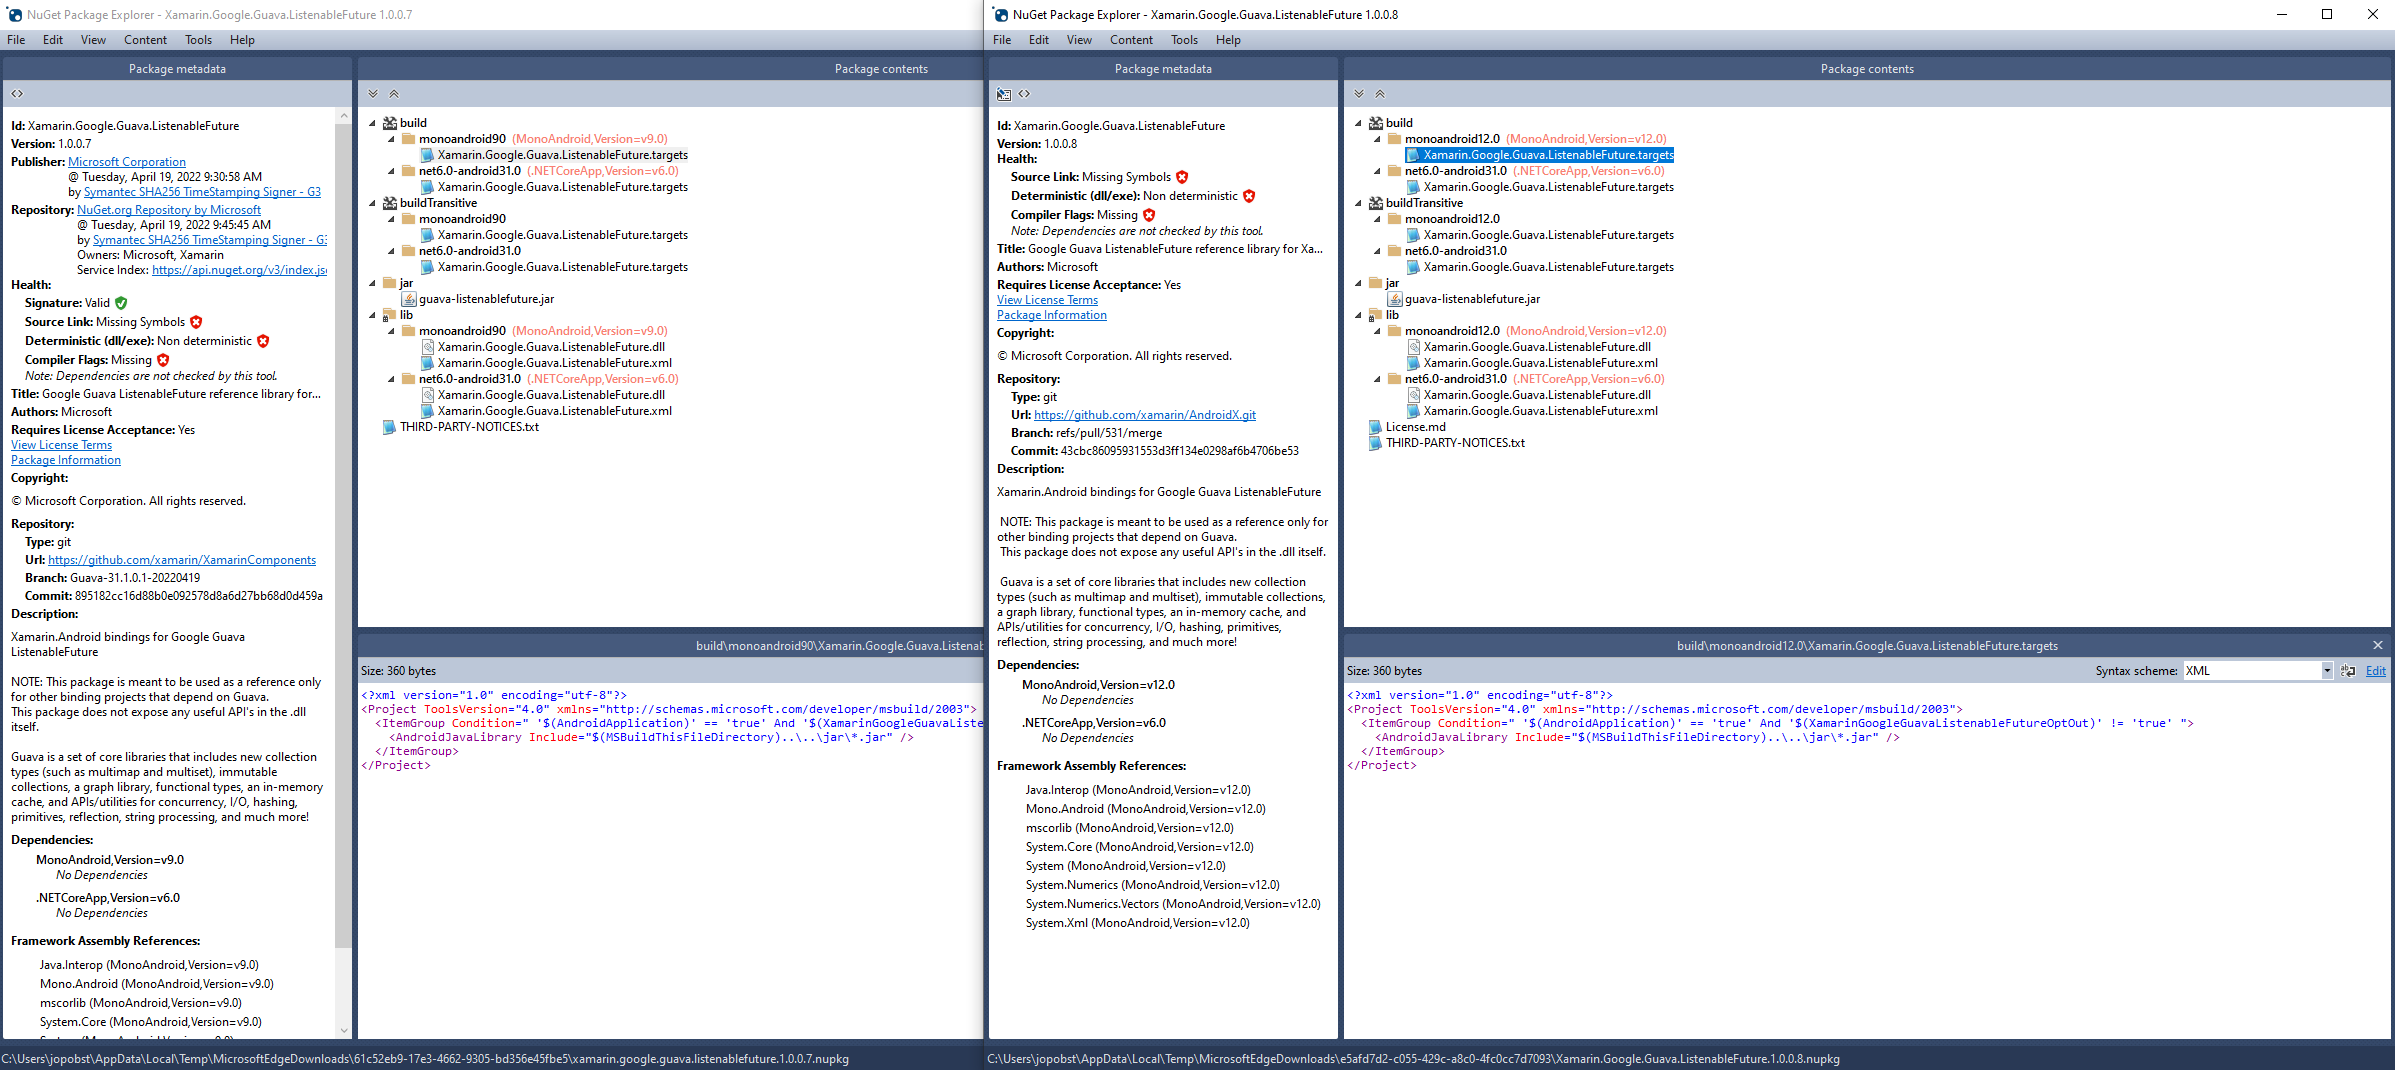This screenshot has height=1070, width=2395.
Task: Click View License Terms in 1.0.0.7 window
Action: [61, 445]
